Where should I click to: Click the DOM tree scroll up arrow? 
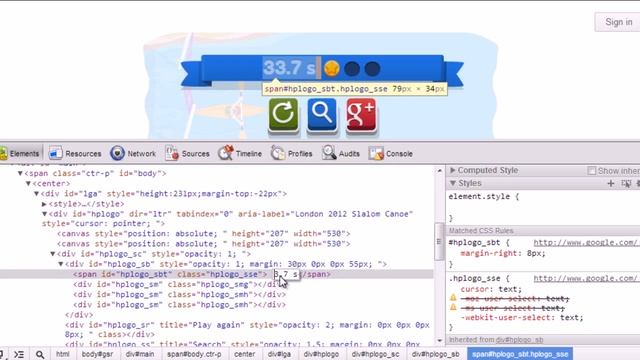tap(440, 171)
